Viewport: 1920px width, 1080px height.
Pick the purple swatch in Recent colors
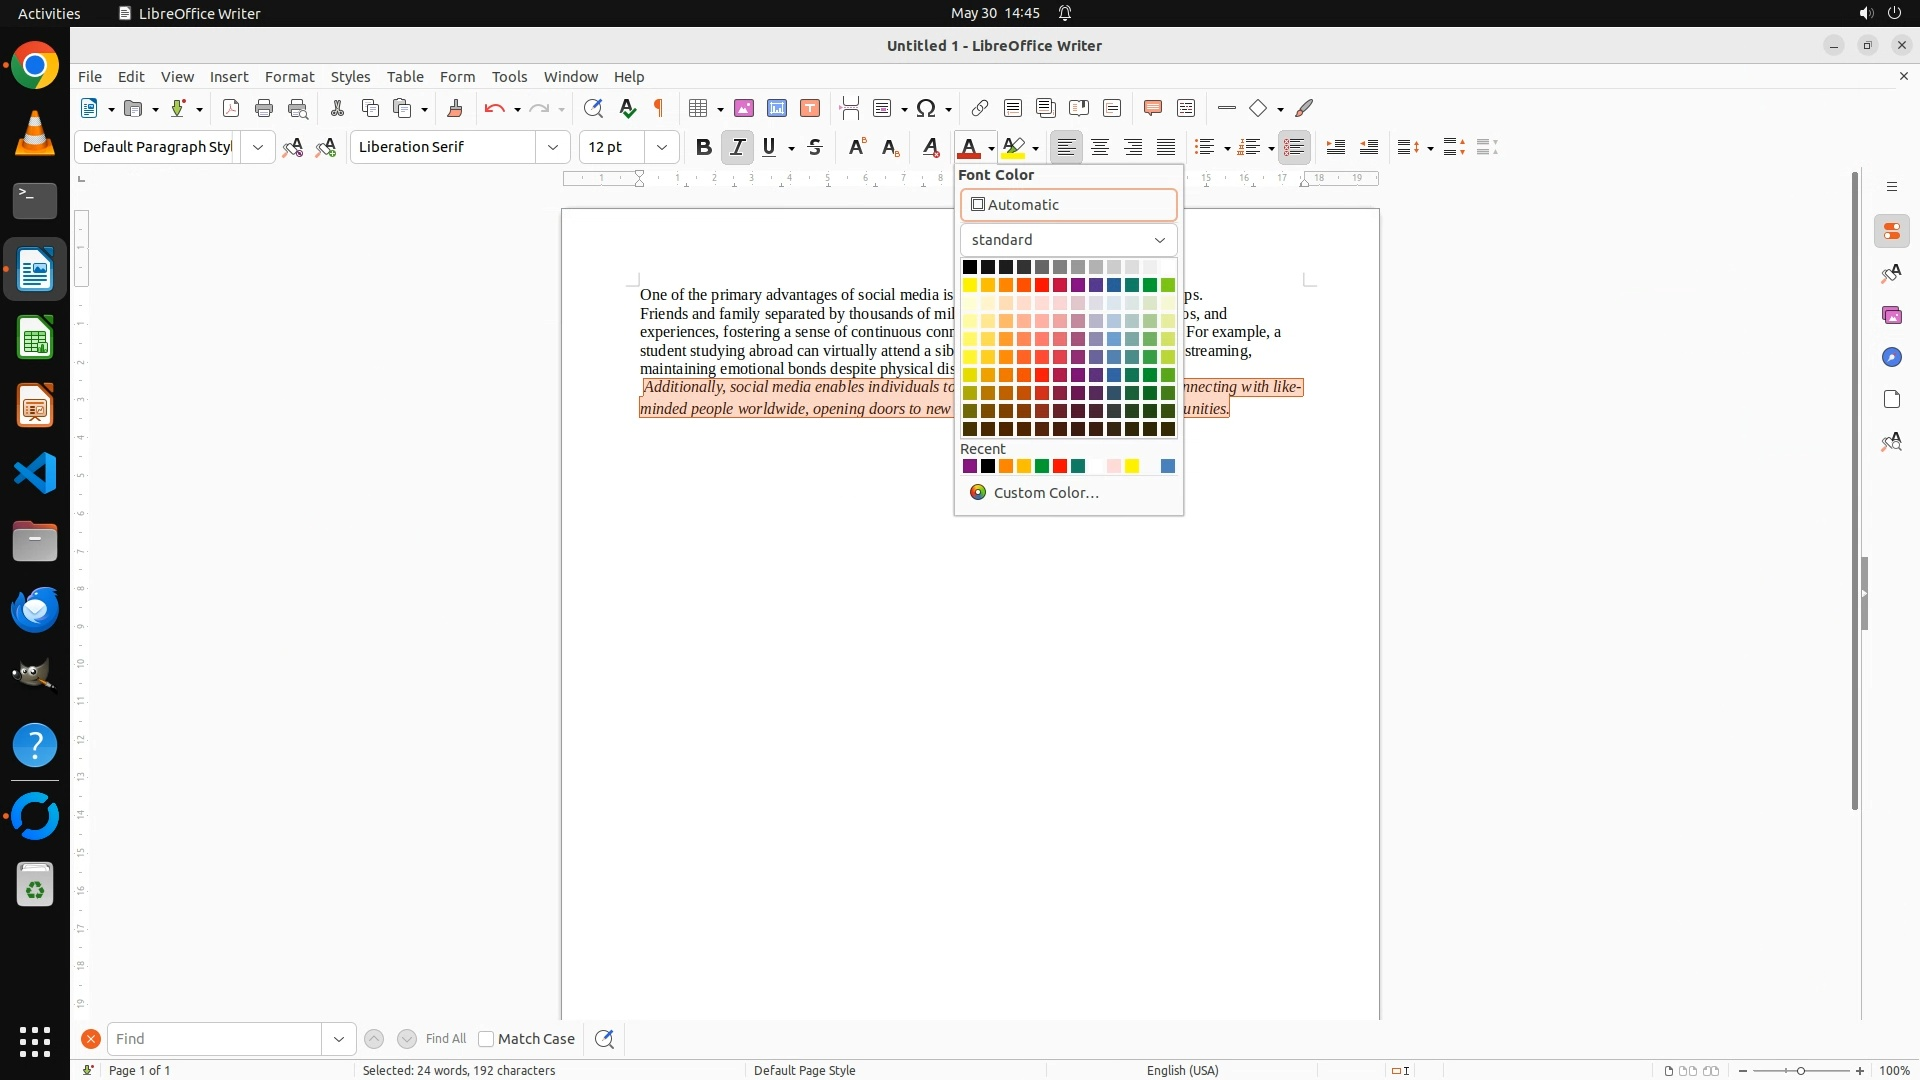tap(969, 466)
